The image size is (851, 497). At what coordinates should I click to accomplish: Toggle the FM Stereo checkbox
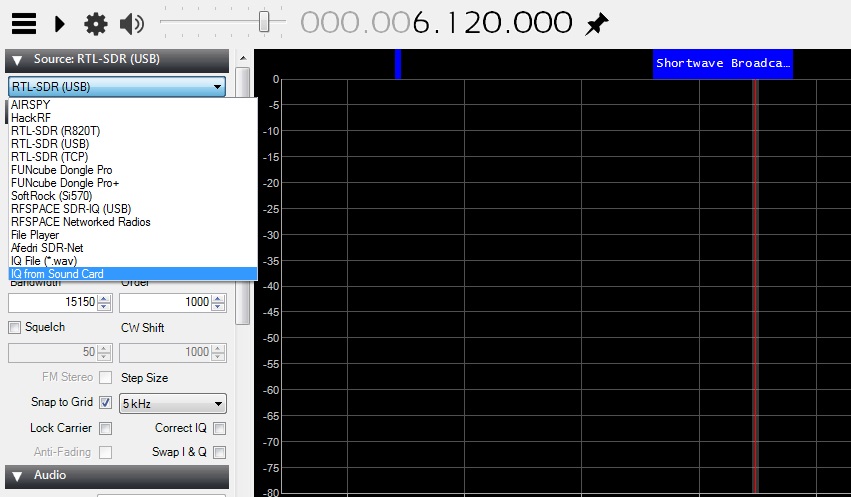[106, 377]
